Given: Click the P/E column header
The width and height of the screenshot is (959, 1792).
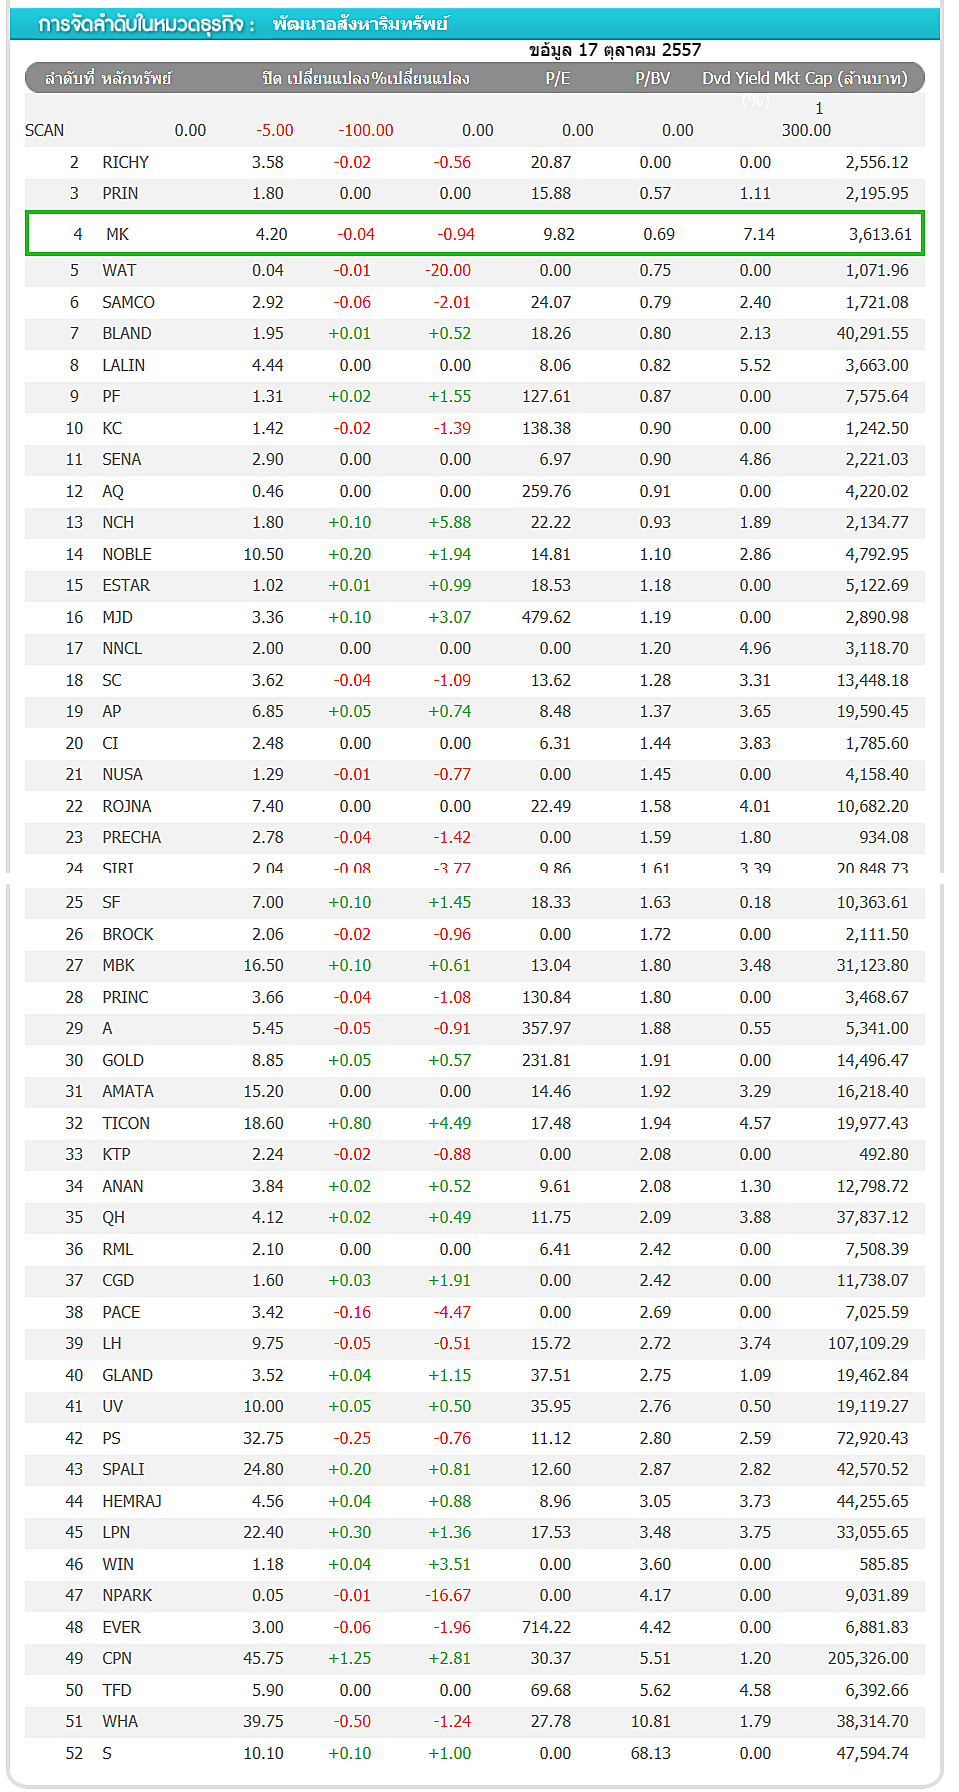Looking at the screenshot, I should (x=557, y=78).
